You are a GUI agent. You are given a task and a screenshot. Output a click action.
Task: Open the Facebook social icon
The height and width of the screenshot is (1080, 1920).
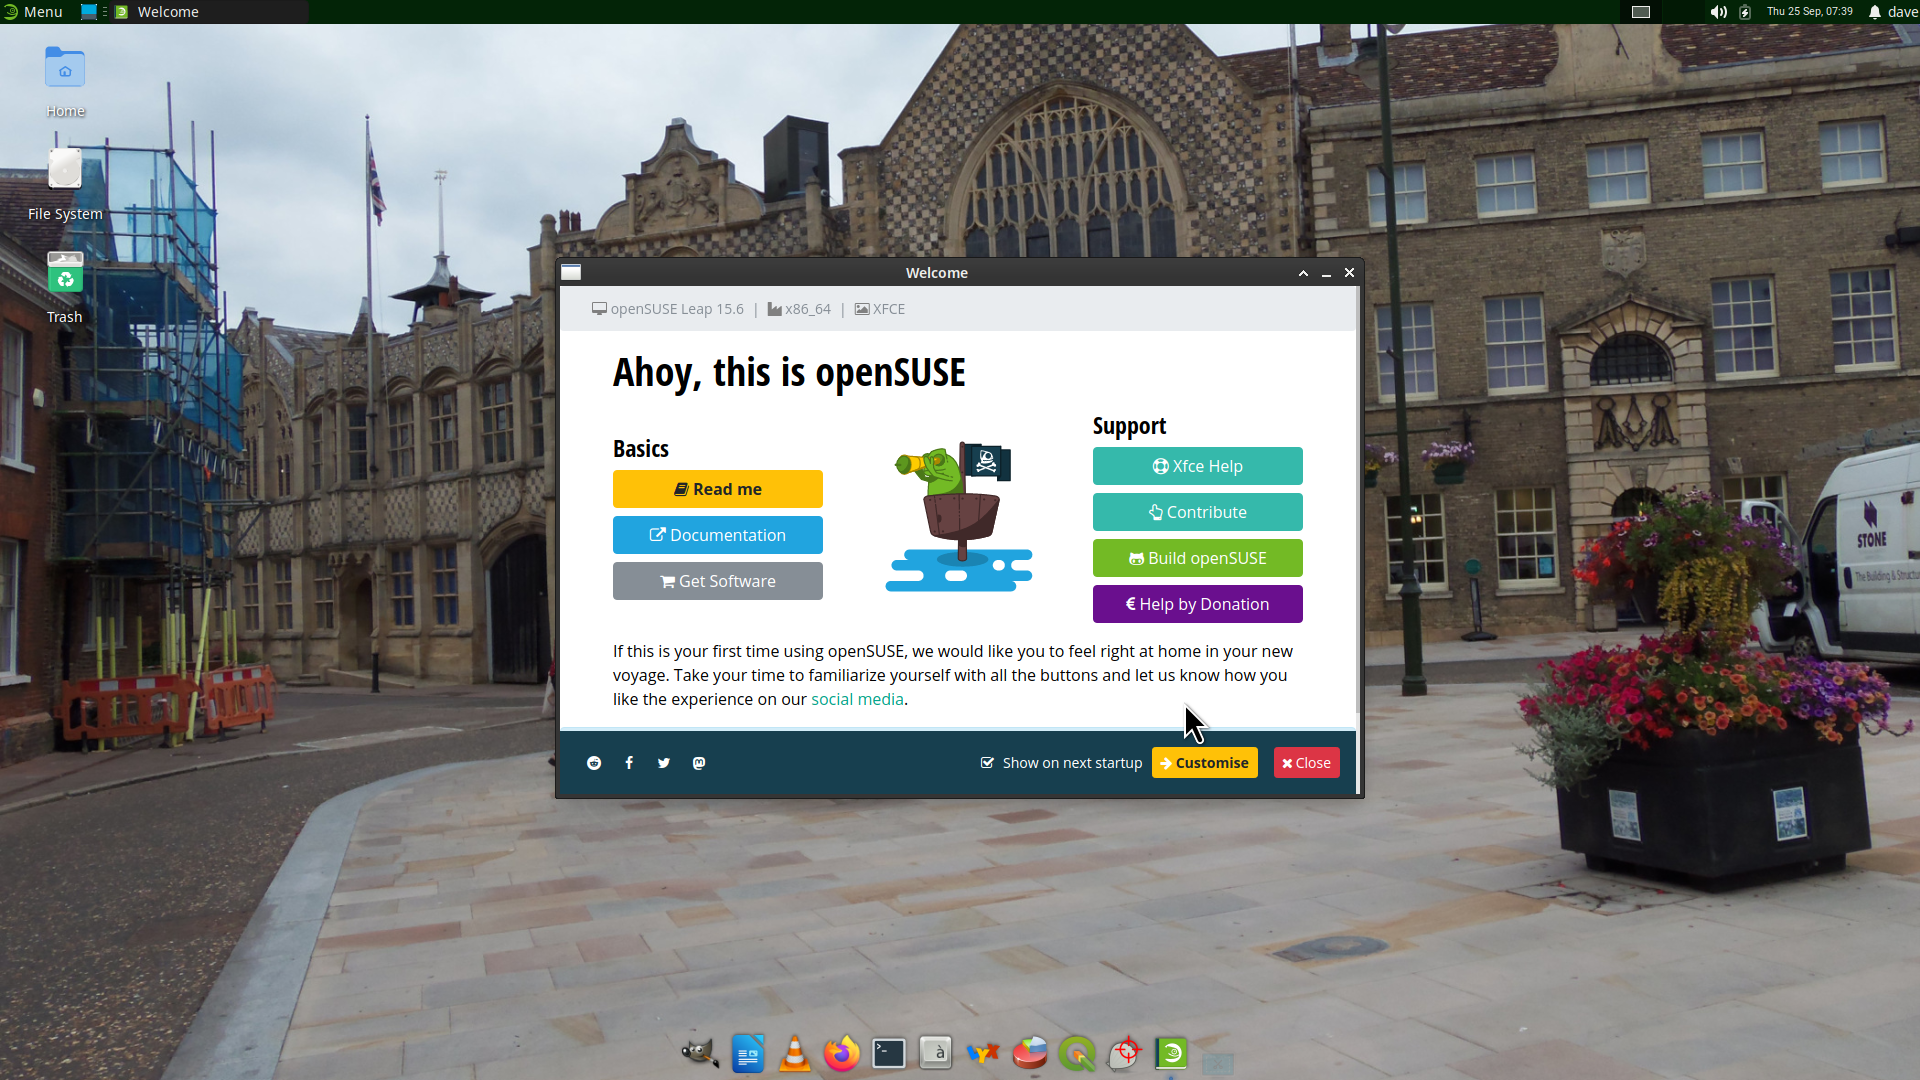coord(629,763)
